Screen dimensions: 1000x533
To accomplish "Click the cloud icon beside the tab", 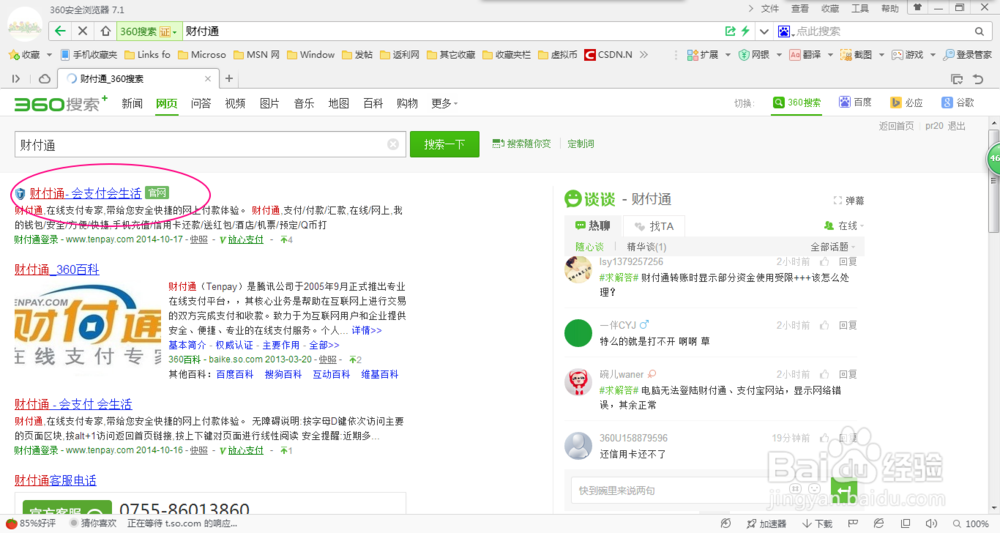I will tap(45, 78).
